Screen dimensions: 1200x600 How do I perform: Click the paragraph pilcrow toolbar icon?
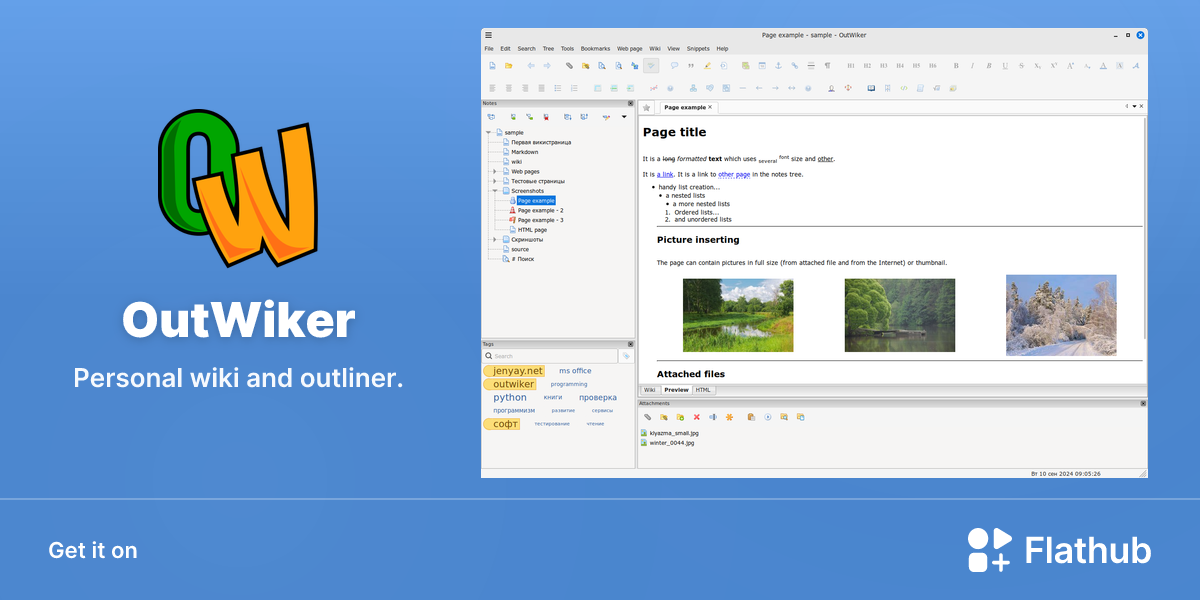pyautogui.click(x=827, y=66)
